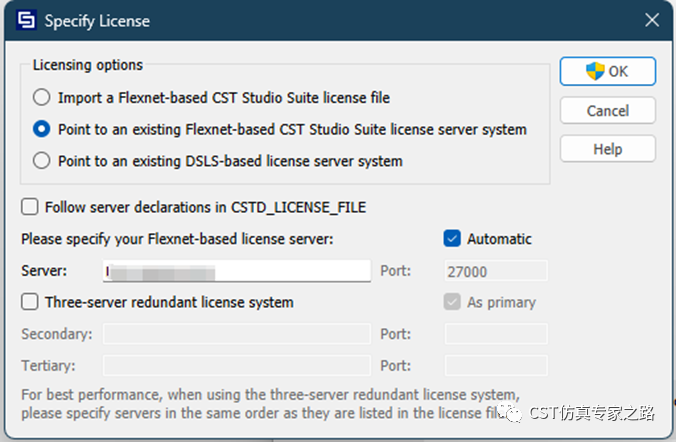
Task: Click the Licensing options group label
Action: click(88, 65)
